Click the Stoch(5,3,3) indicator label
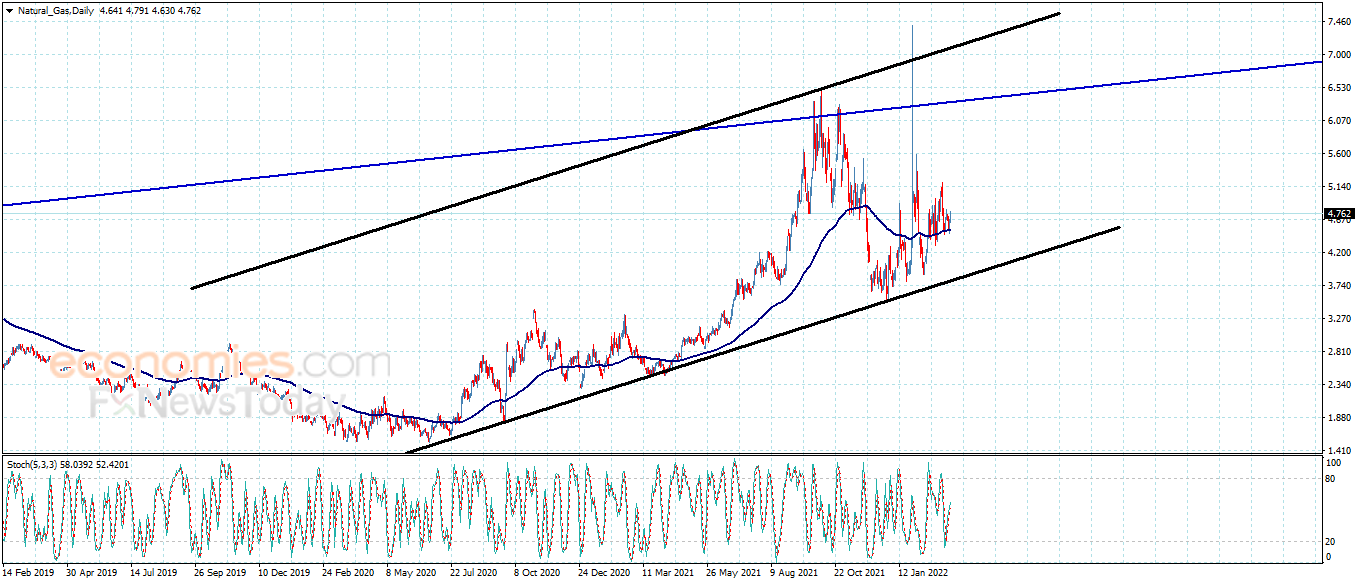The height and width of the screenshot is (584, 1362). pyautogui.click(x=32, y=464)
